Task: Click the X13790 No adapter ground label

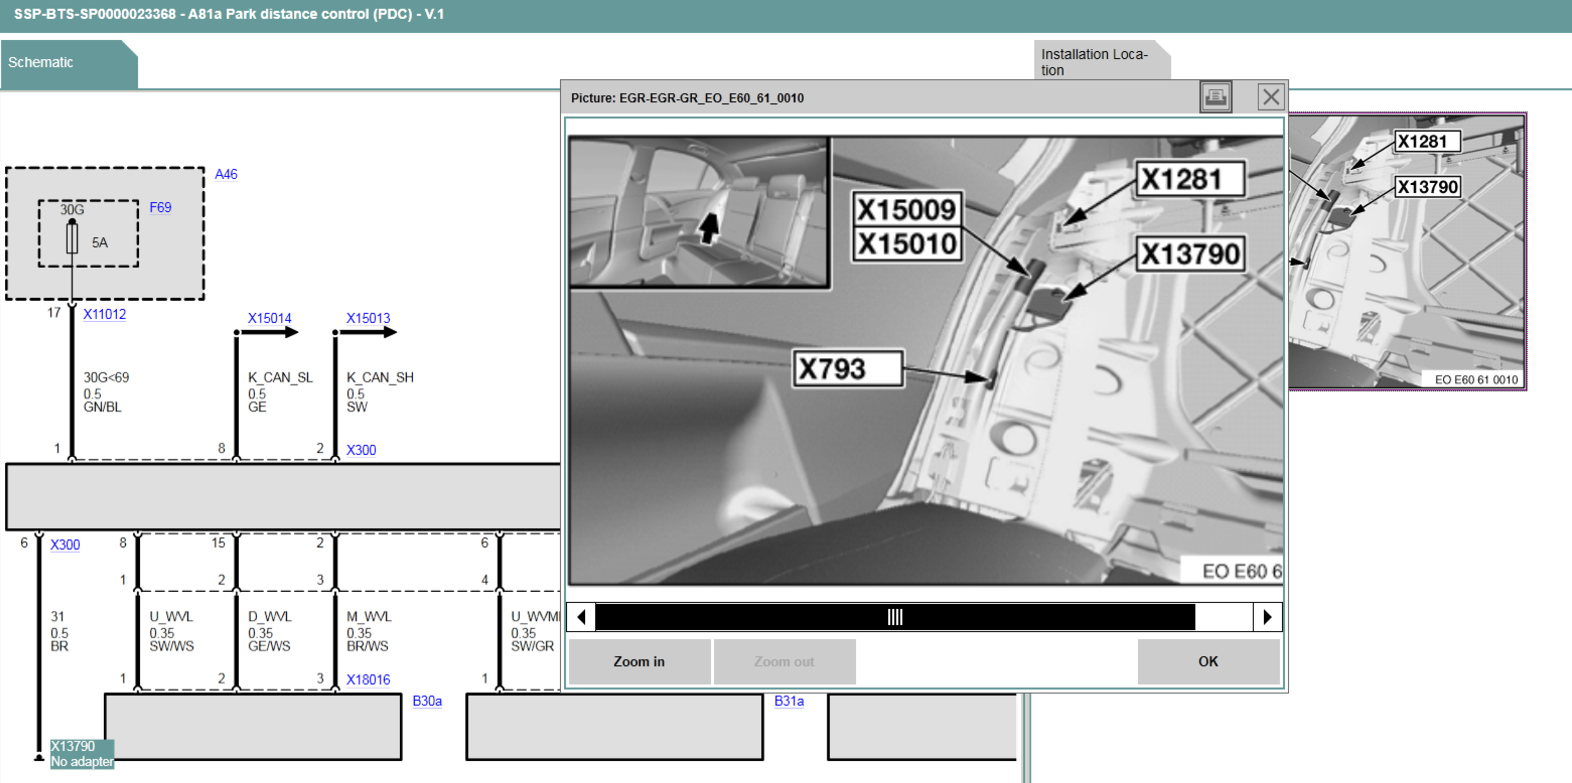Action: coord(81,754)
